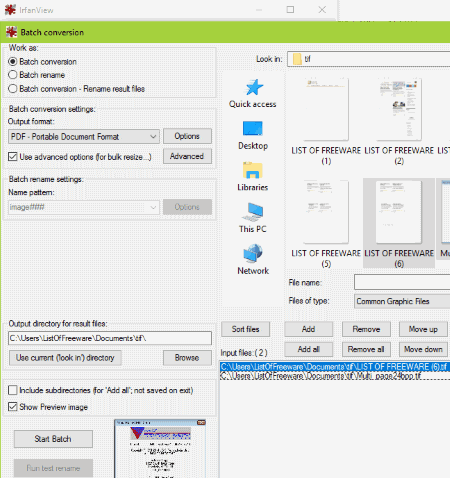Image resolution: width=450 pixels, height=478 pixels.
Task: Go to Desktop in the places bar
Action: 253,135
